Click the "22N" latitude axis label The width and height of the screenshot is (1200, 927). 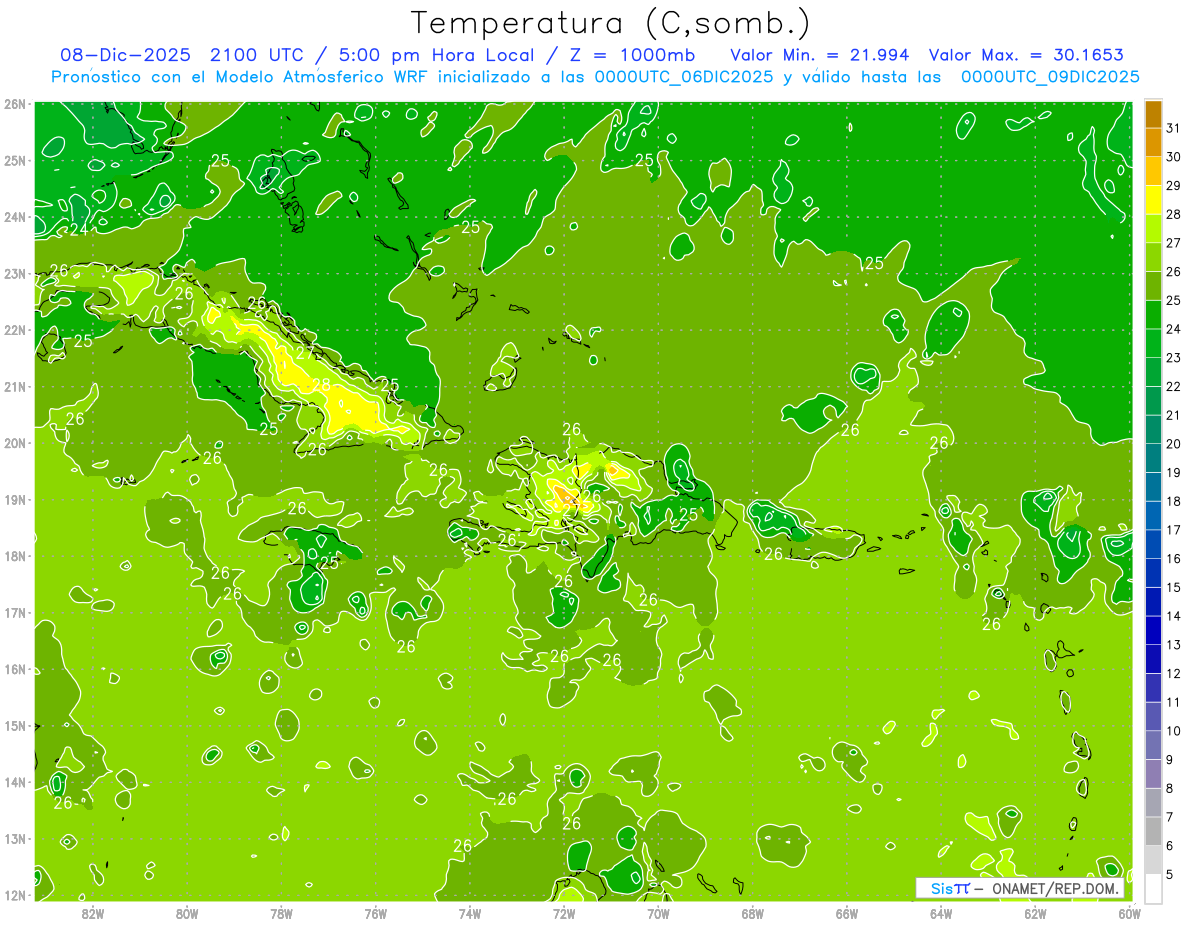pyautogui.click(x=15, y=330)
